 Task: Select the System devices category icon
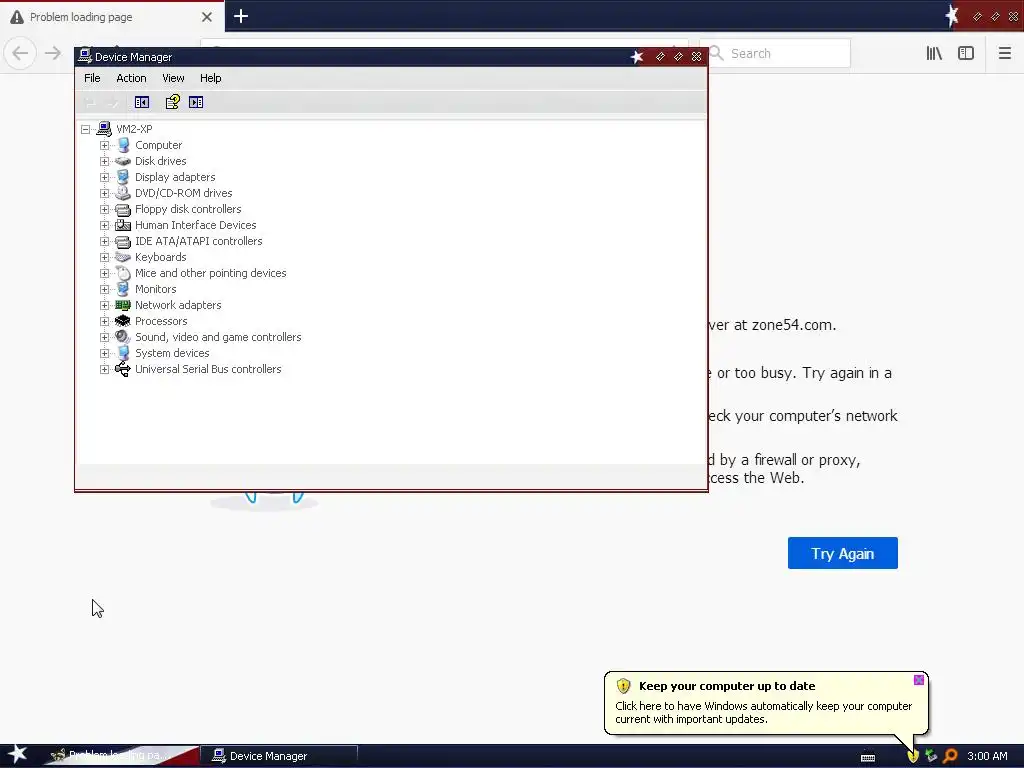123,353
